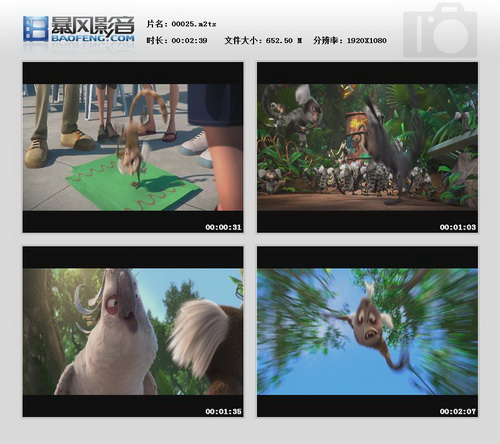The height and width of the screenshot is (444, 500).
Task: Click the 00:00:31 timestamp label
Action: coord(223,227)
